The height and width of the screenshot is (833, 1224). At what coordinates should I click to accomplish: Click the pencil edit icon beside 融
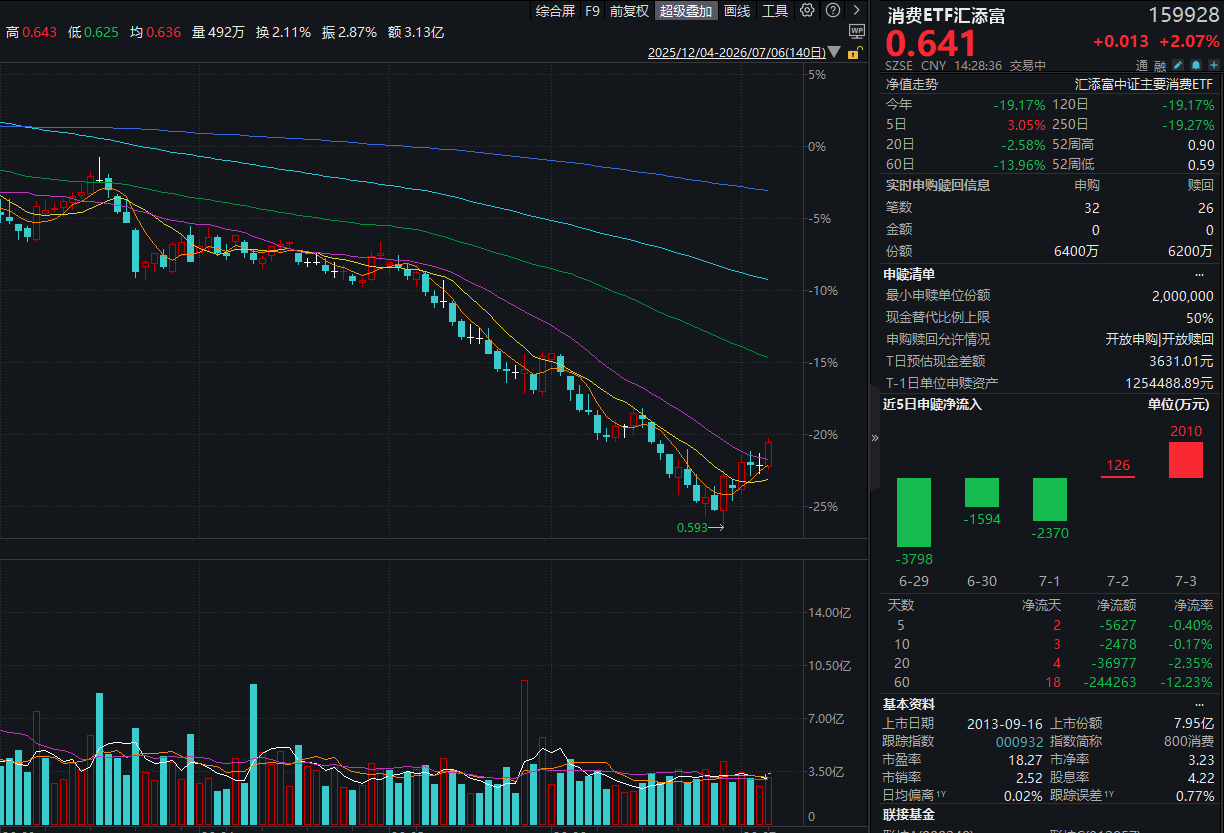tap(1178, 65)
